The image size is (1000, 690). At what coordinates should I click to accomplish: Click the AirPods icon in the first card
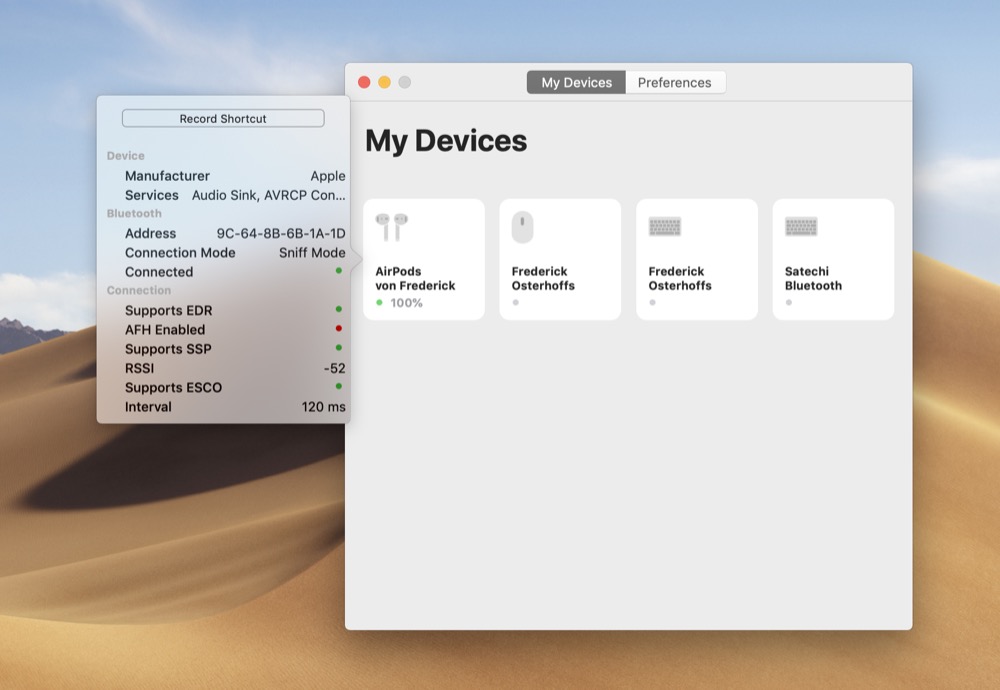click(391, 227)
